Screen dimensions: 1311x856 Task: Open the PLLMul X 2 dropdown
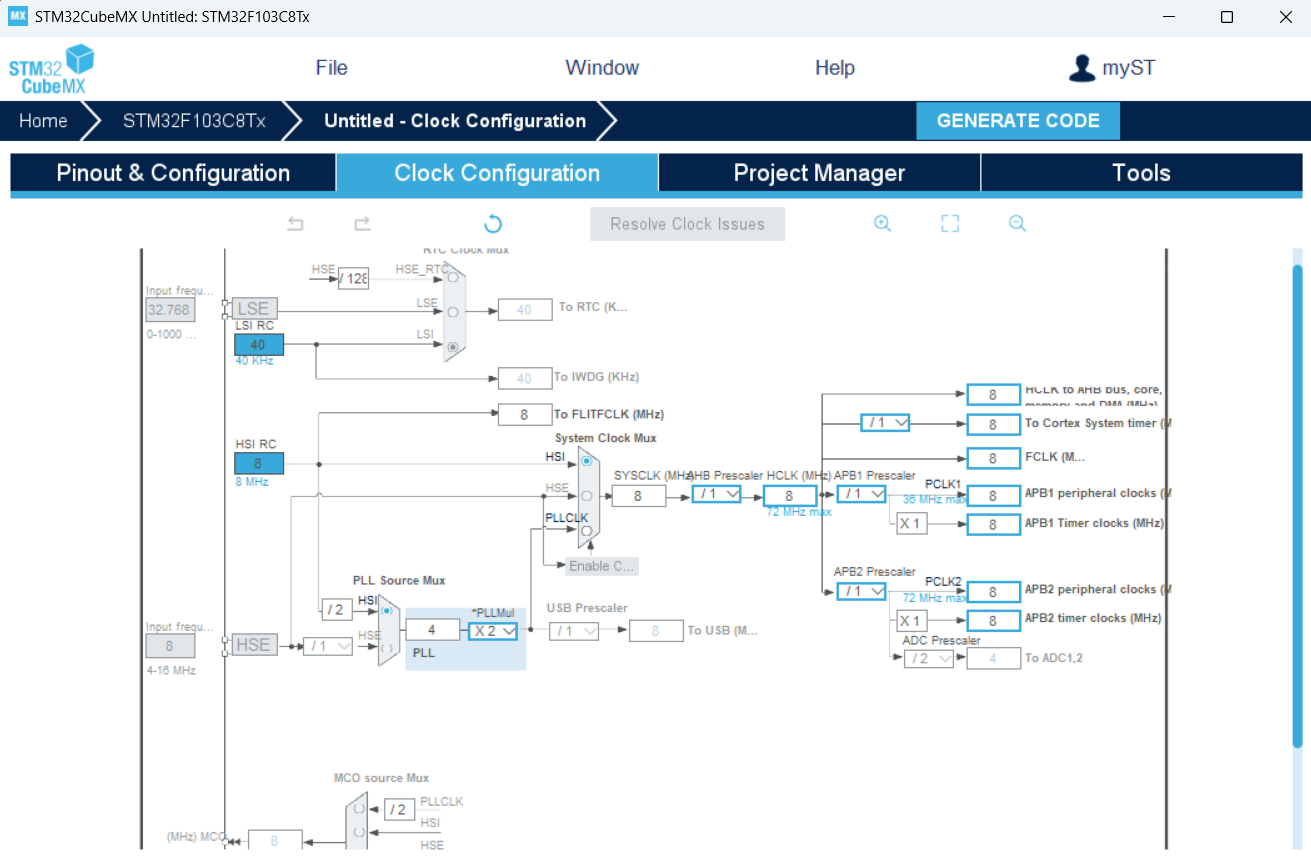(x=494, y=631)
